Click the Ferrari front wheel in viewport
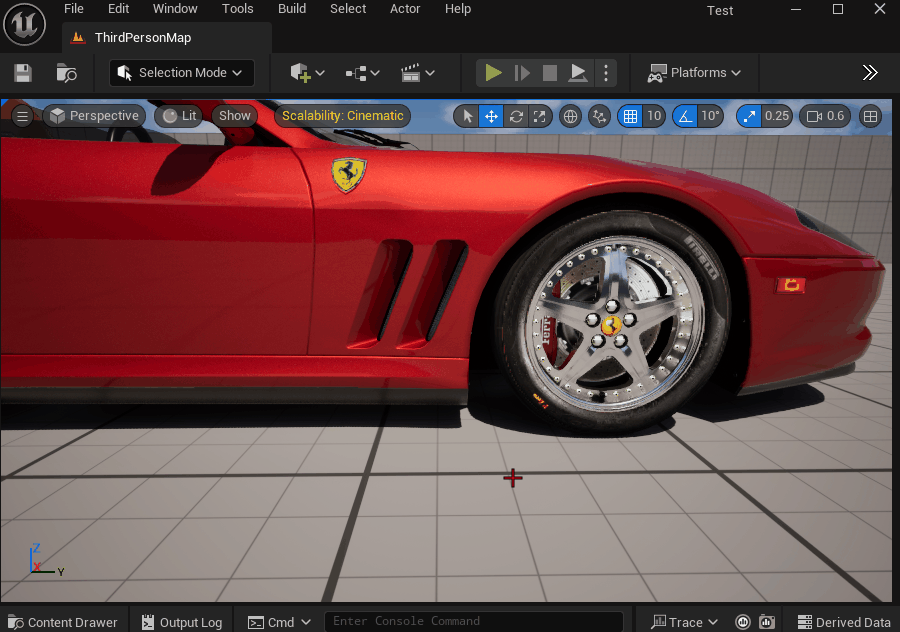Viewport: 900px width, 632px height. [x=612, y=324]
